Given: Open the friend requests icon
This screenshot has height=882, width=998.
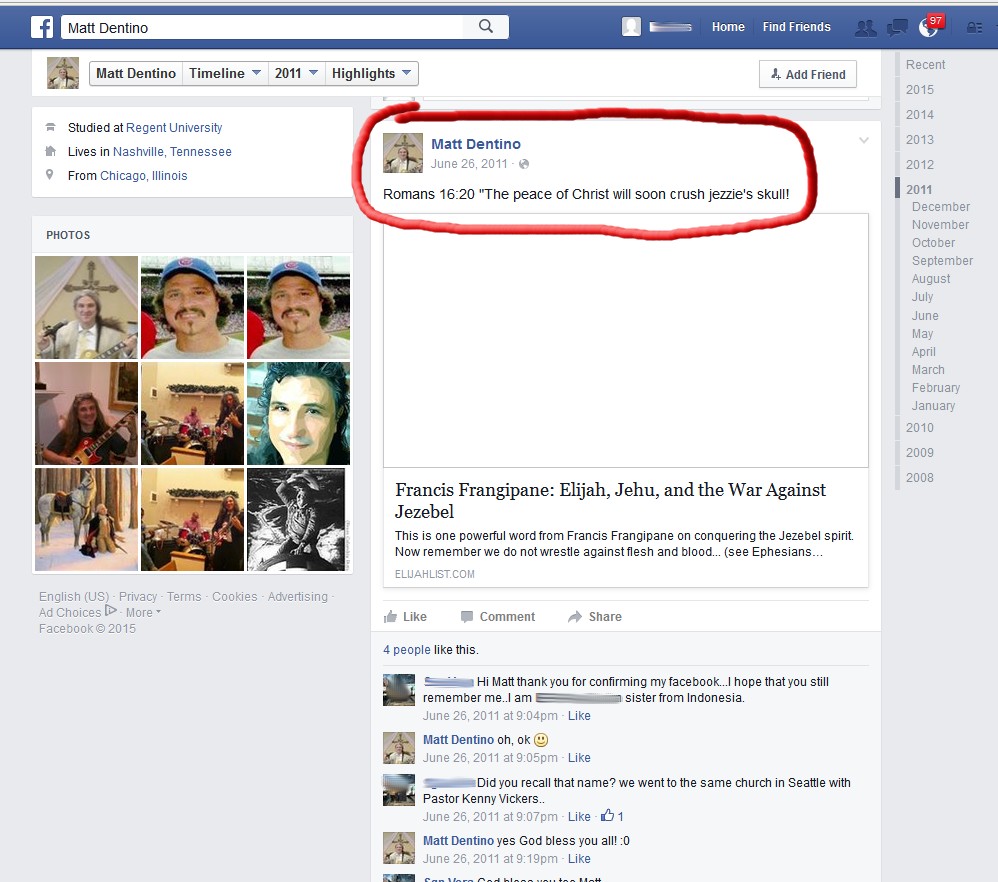Looking at the screenshot, I should point(865,27).
